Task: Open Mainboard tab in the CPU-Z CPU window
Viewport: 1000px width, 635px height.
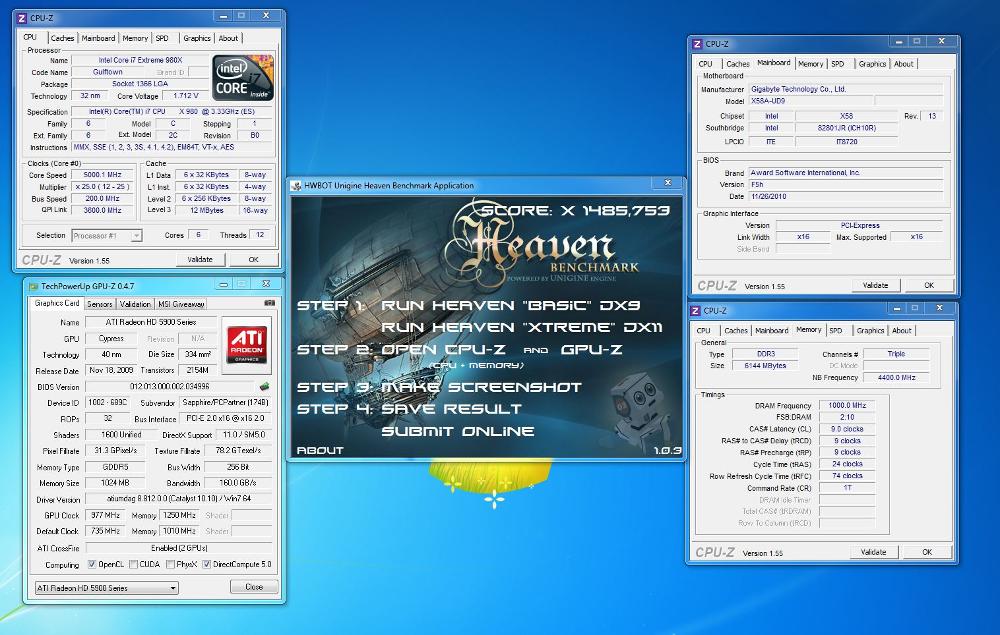Action: (x=98, y=38)
